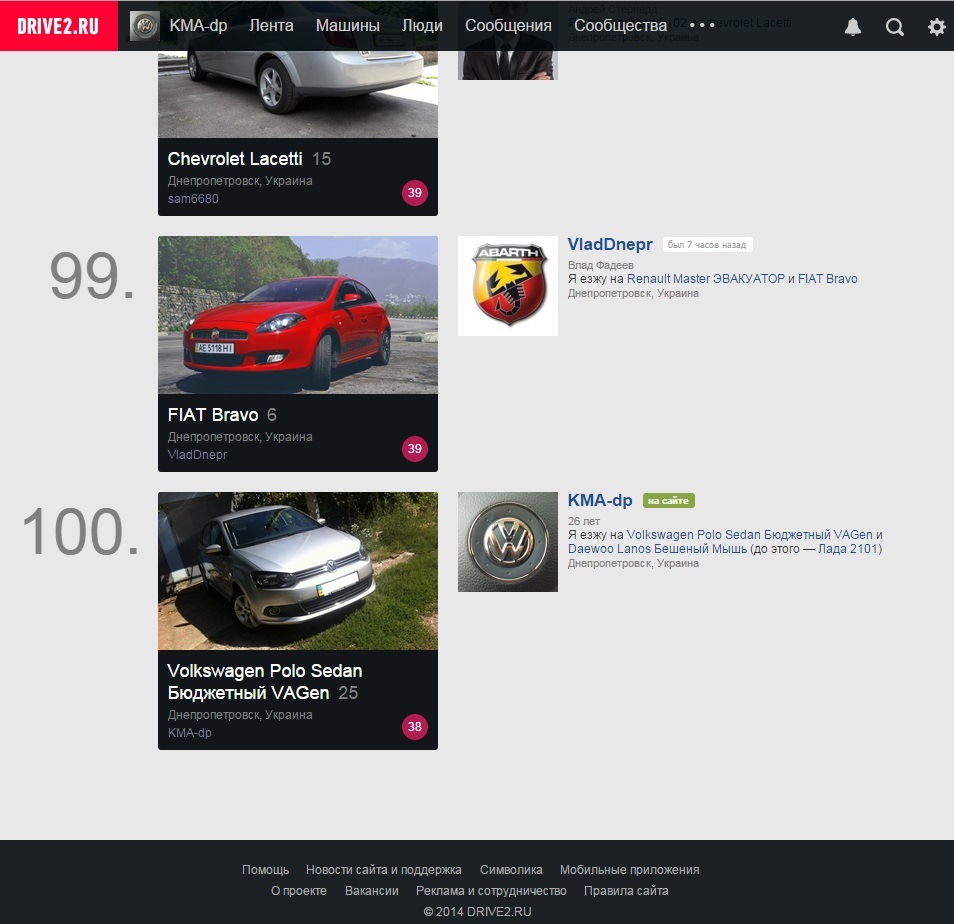Click FIAT Bravo link in VladDnepr description
Viewport: 954px width, 924px height.
[x=827, y=279]
